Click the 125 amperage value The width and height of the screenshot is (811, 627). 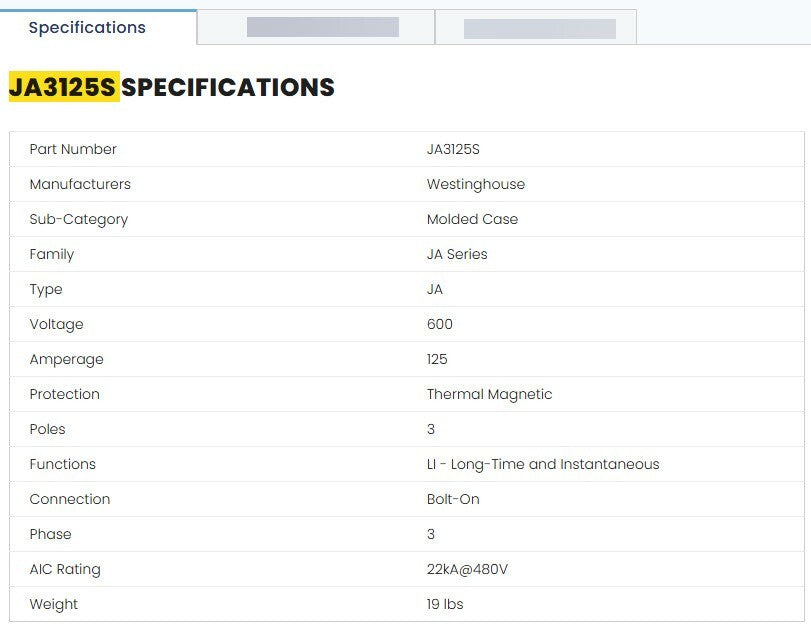437,359
